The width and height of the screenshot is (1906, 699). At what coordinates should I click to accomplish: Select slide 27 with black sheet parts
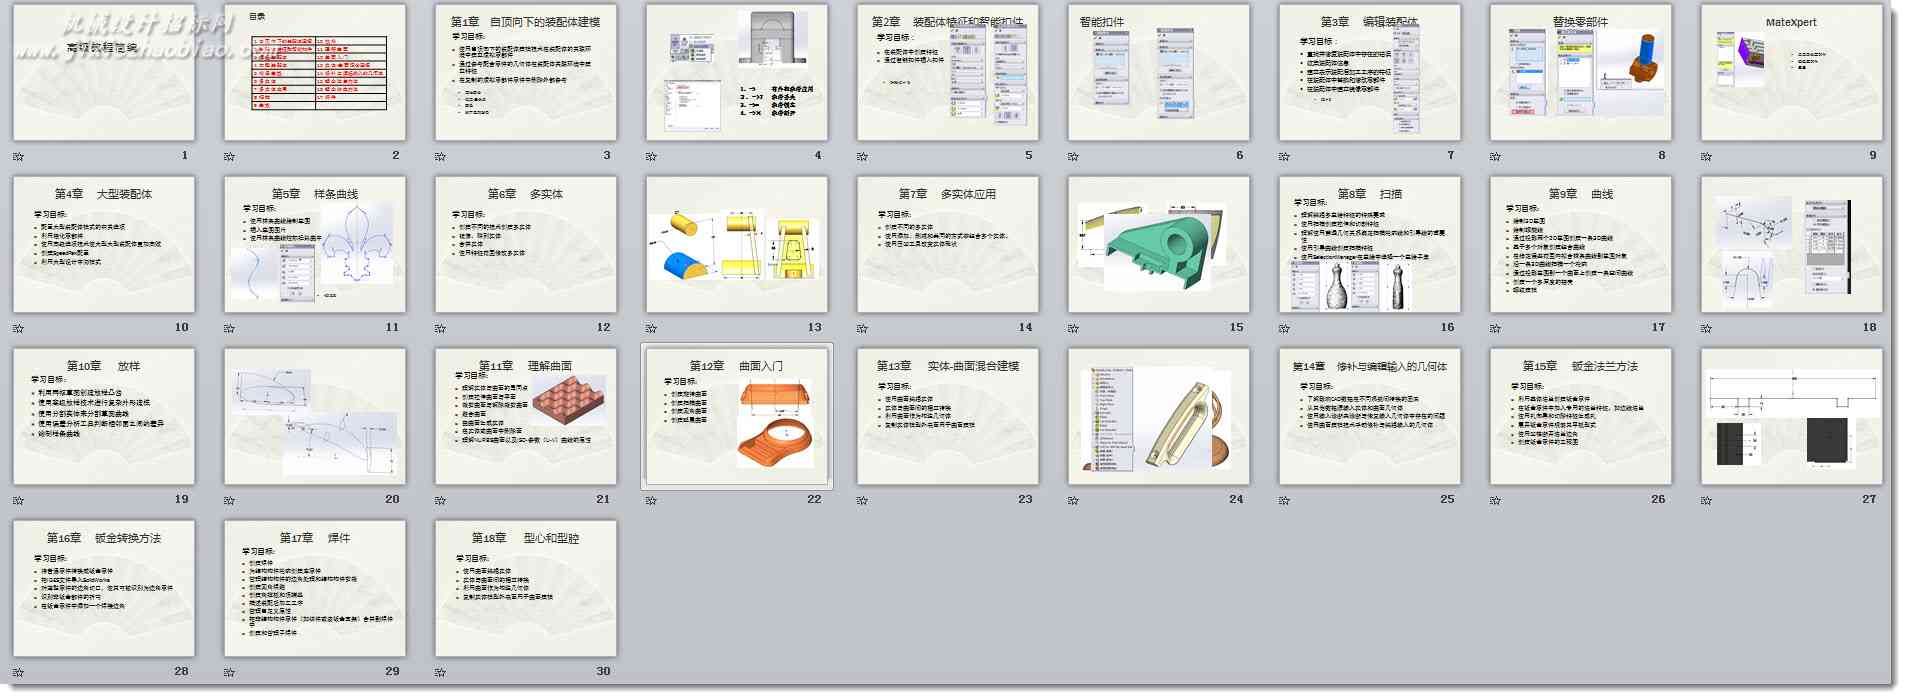click(x=1791, y=416)
